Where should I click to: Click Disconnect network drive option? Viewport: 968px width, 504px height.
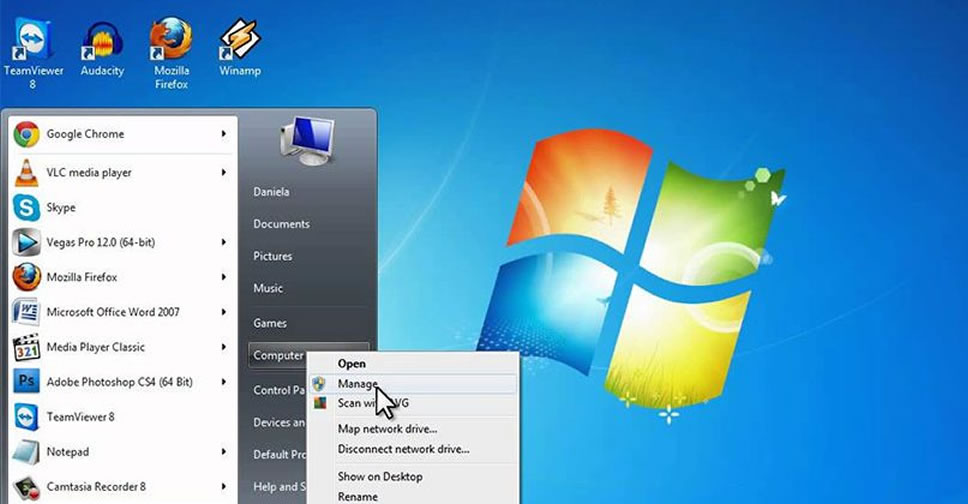[403, 449]
